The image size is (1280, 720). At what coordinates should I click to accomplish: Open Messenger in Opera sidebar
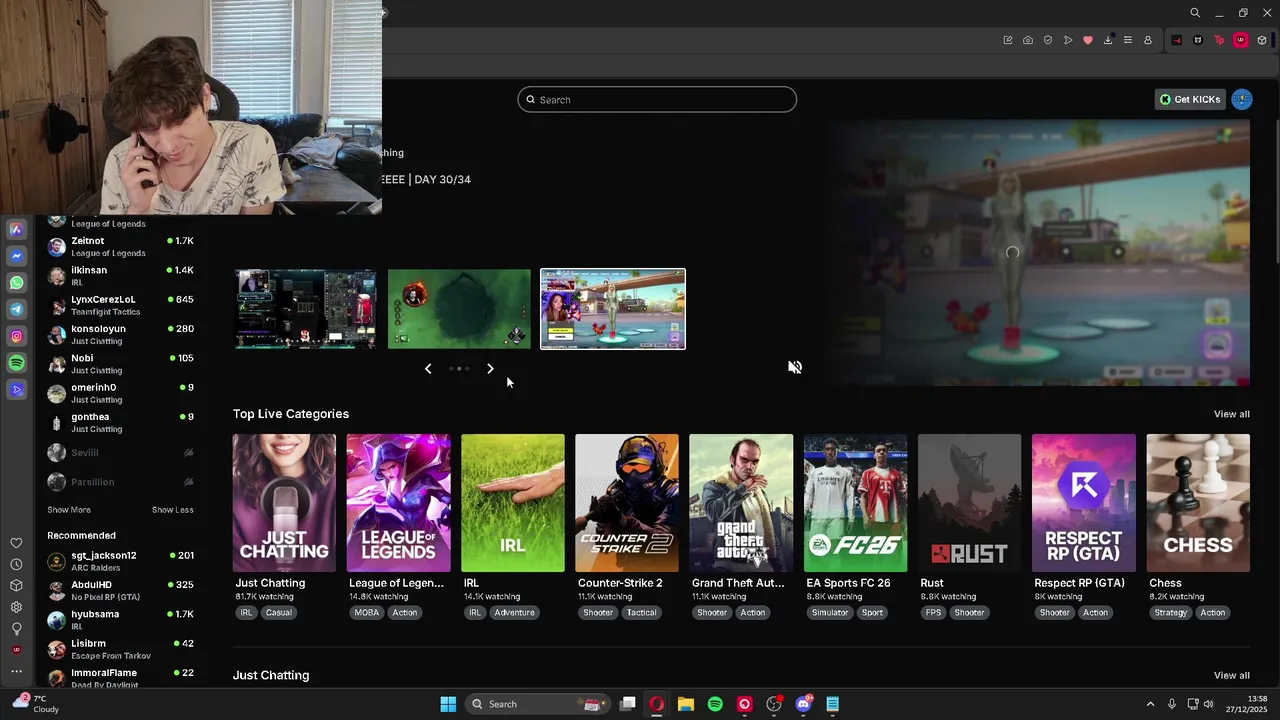point(16,256)
